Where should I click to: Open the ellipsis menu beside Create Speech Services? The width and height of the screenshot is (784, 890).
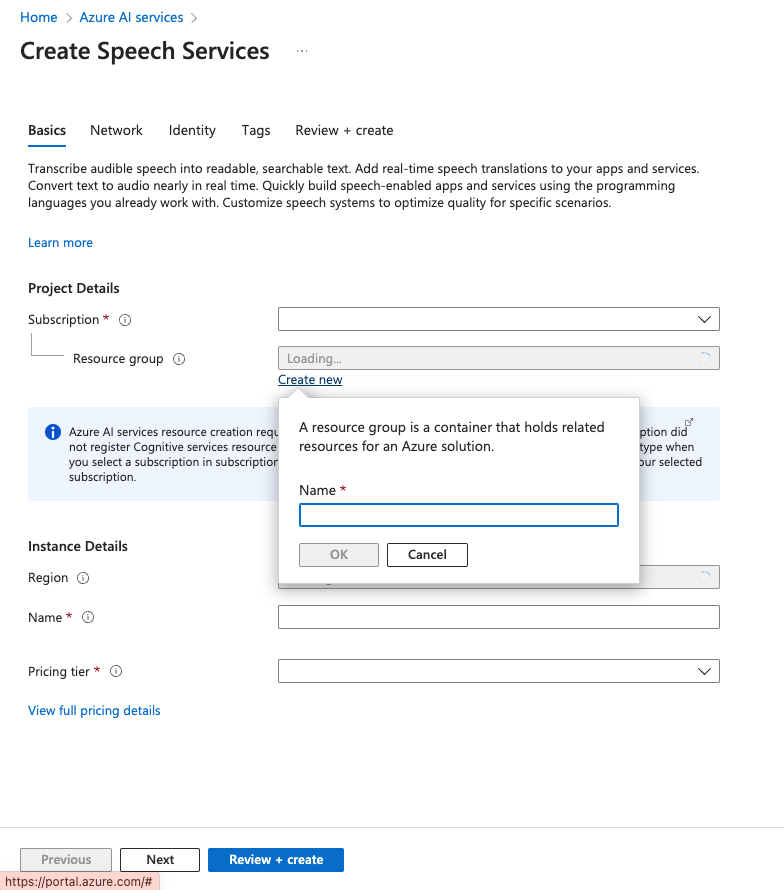[302, 51]
